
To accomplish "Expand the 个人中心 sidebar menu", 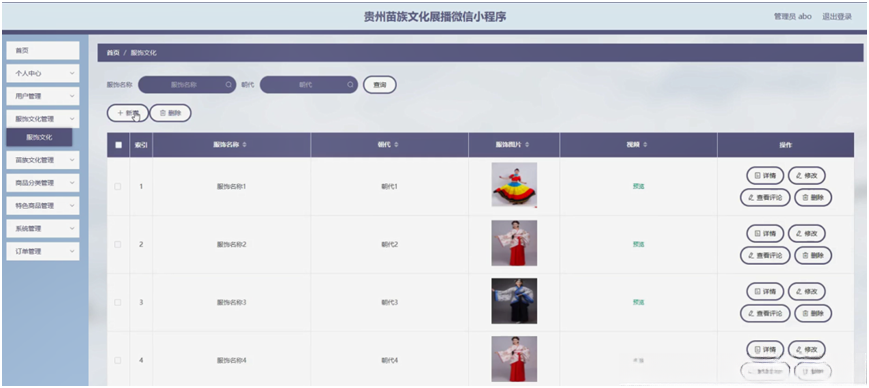I will (x=43, y=73).
